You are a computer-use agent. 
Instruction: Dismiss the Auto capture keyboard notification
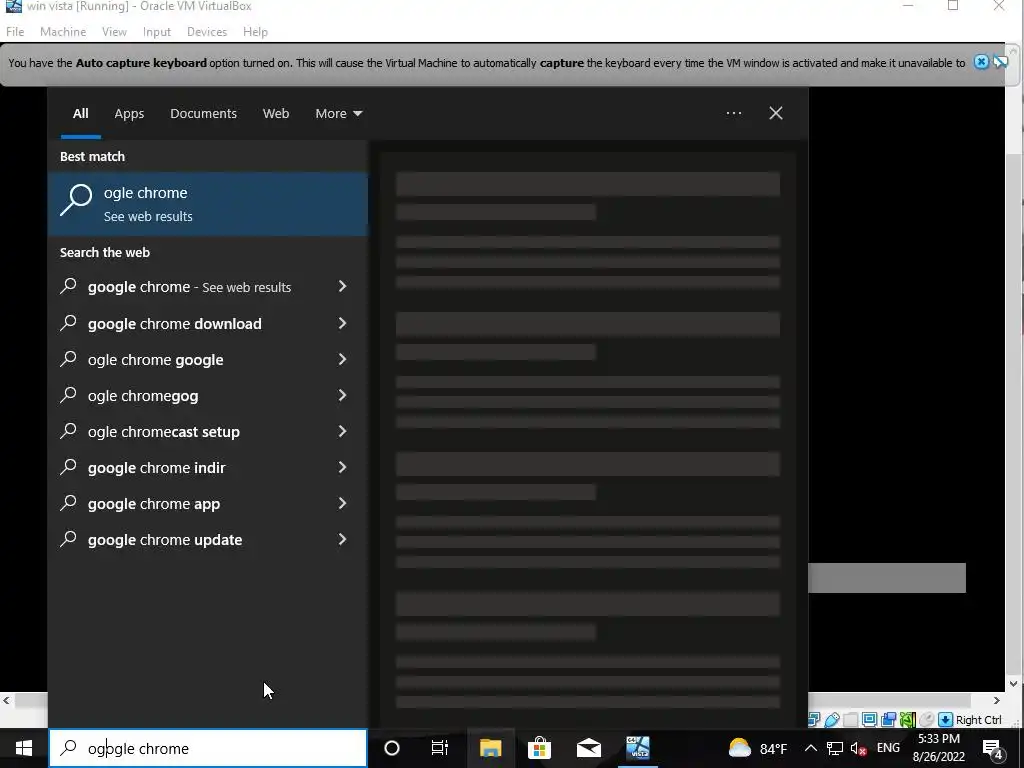(981, 62)
